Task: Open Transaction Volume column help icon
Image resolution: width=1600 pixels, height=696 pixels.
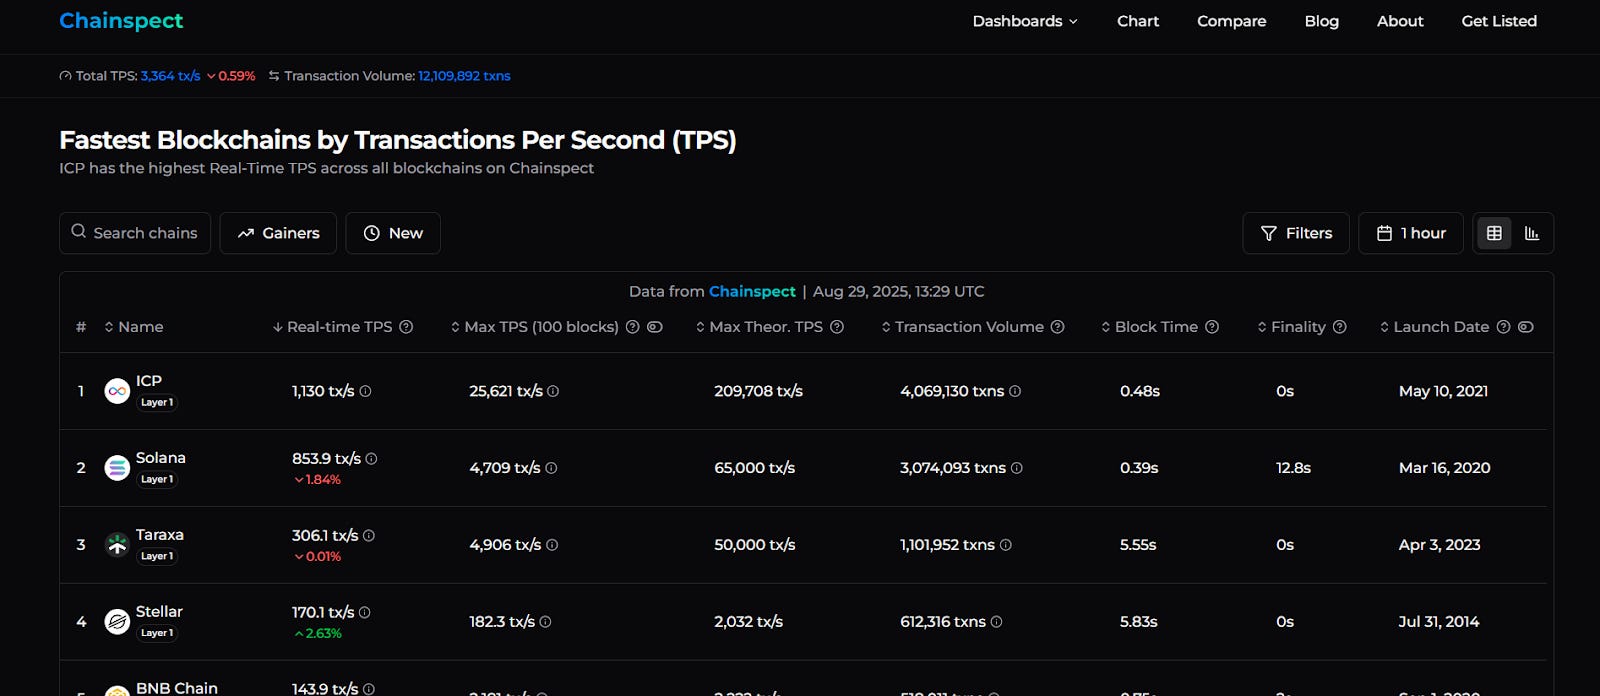Action: [1057, 327]
